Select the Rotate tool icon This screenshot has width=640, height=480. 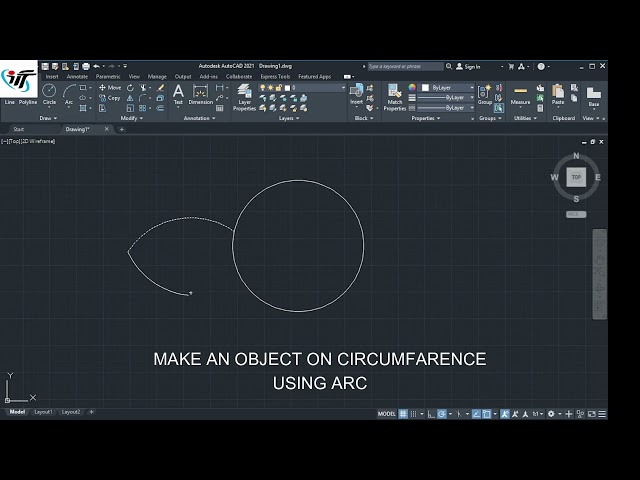(x=130, y=88)
